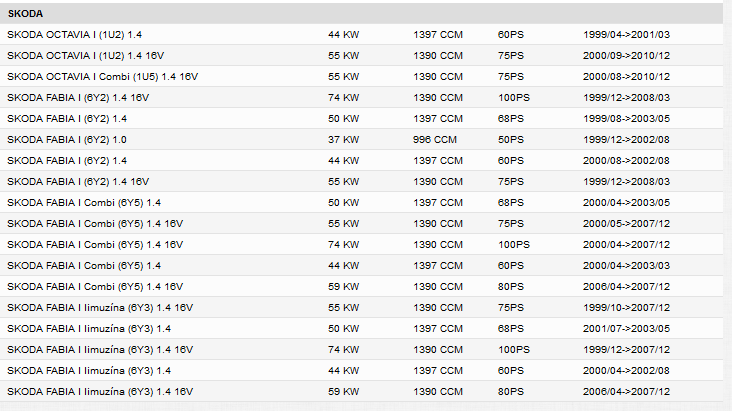Click 68PS in the FABIA I limuzína (6Y3) row
Image resolution: width=732 pixels, height=411 pixels.
tap(511, 329)
